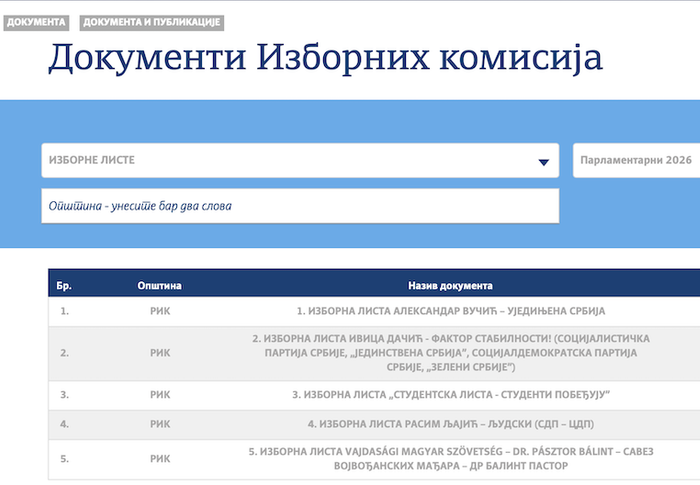Click the Назив документа column header
Screen dimensions: 700x485
[450, 285]
